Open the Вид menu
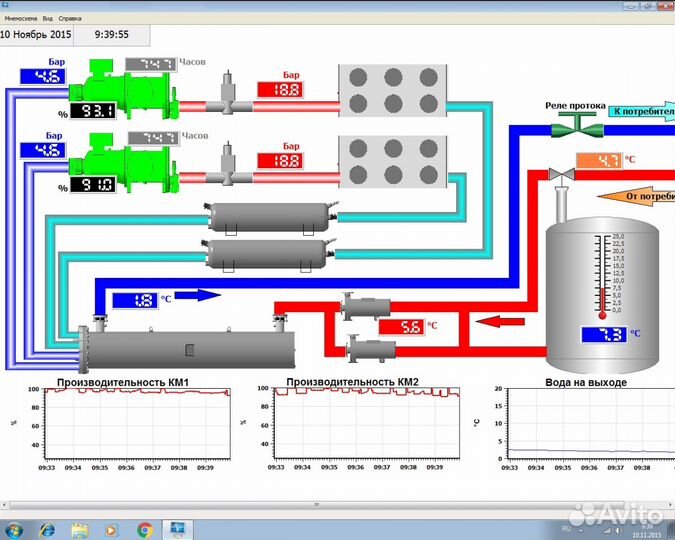This screenshot has height=540, width=675. [47, 18]
